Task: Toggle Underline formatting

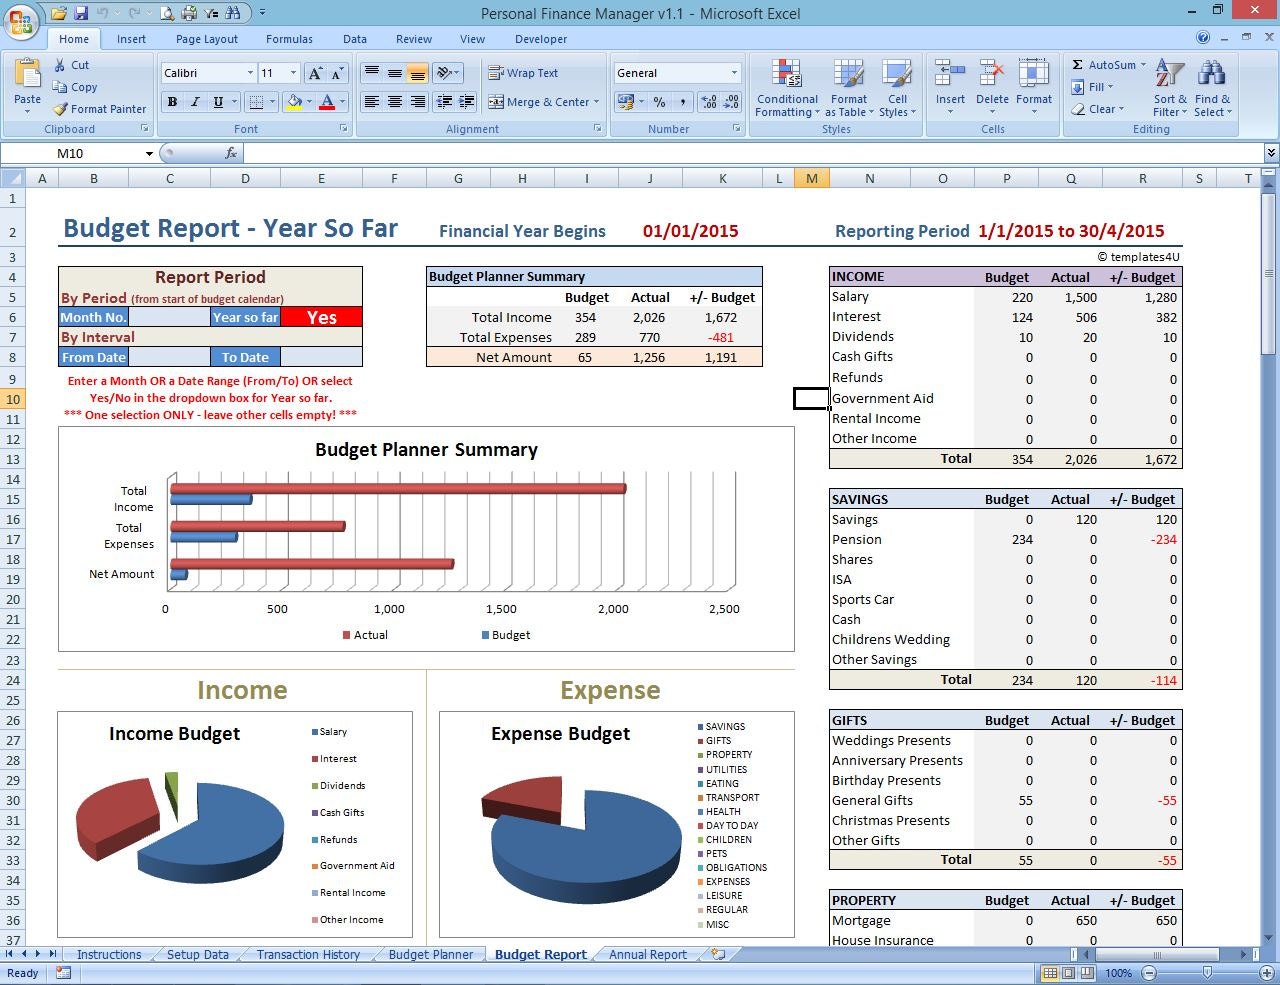Action: (218, 102)
